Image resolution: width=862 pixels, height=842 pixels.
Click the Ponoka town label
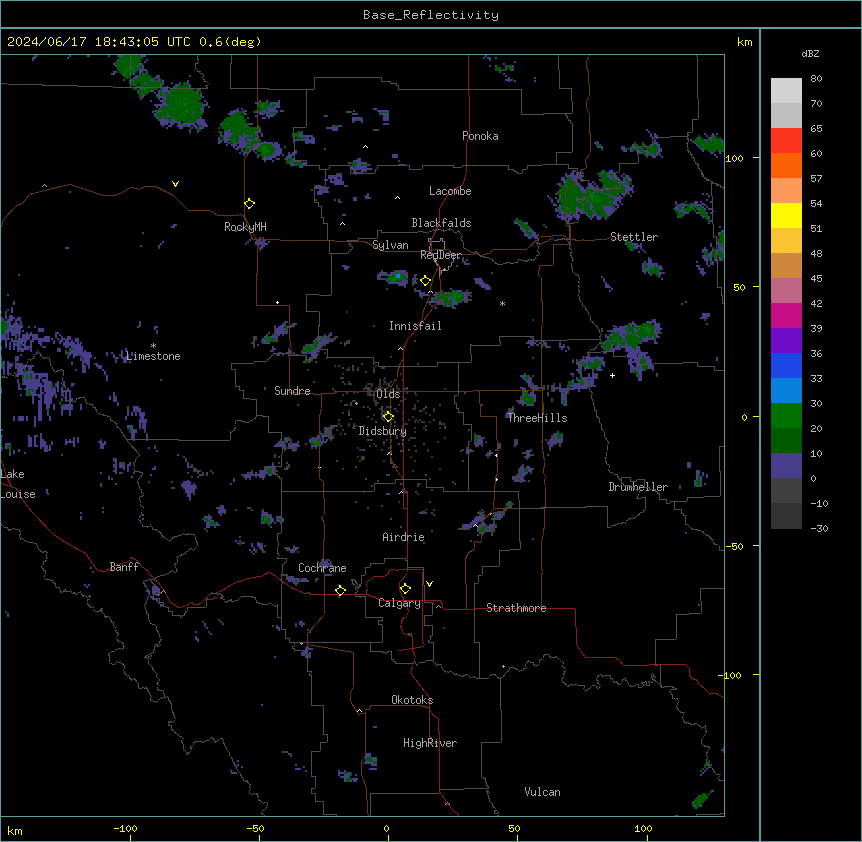pos(480,136)
